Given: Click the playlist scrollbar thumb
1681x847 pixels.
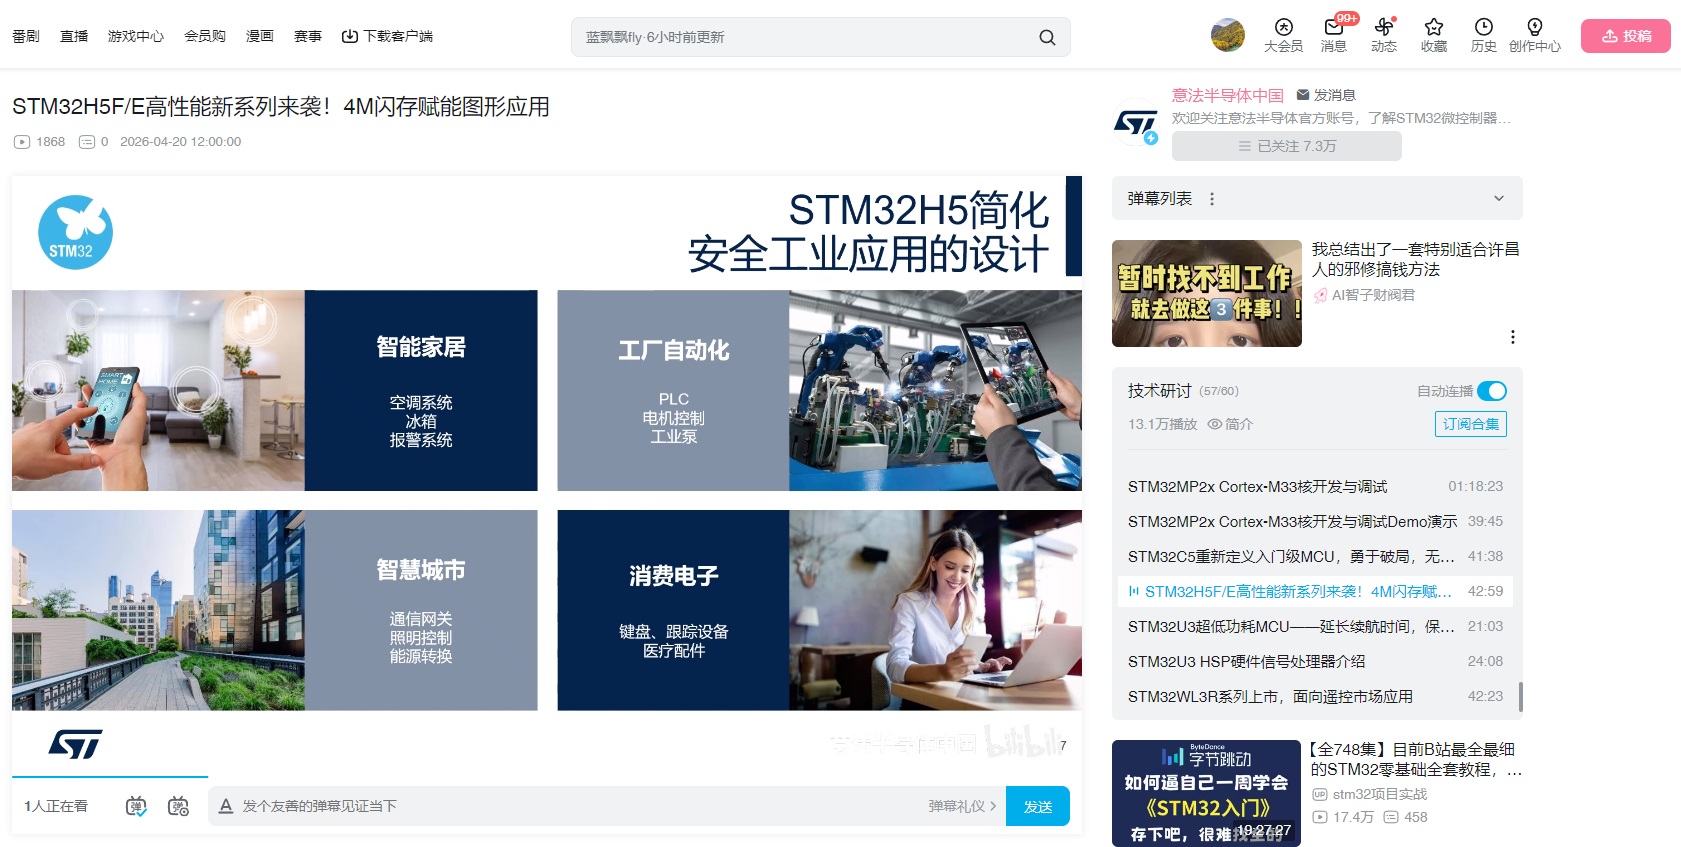Looking at the screenshot, I should click(1520, 697).
